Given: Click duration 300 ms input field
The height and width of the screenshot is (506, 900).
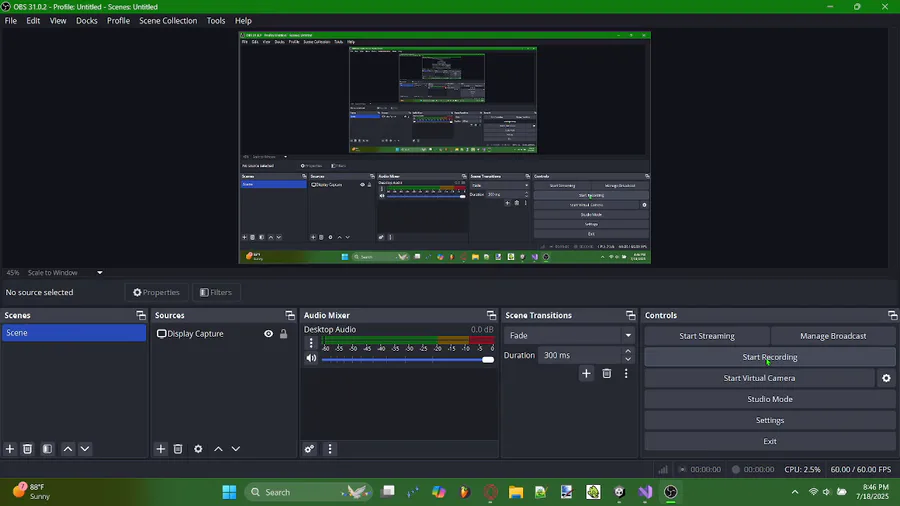Looking at the screenshot, I should pos(580,355).
